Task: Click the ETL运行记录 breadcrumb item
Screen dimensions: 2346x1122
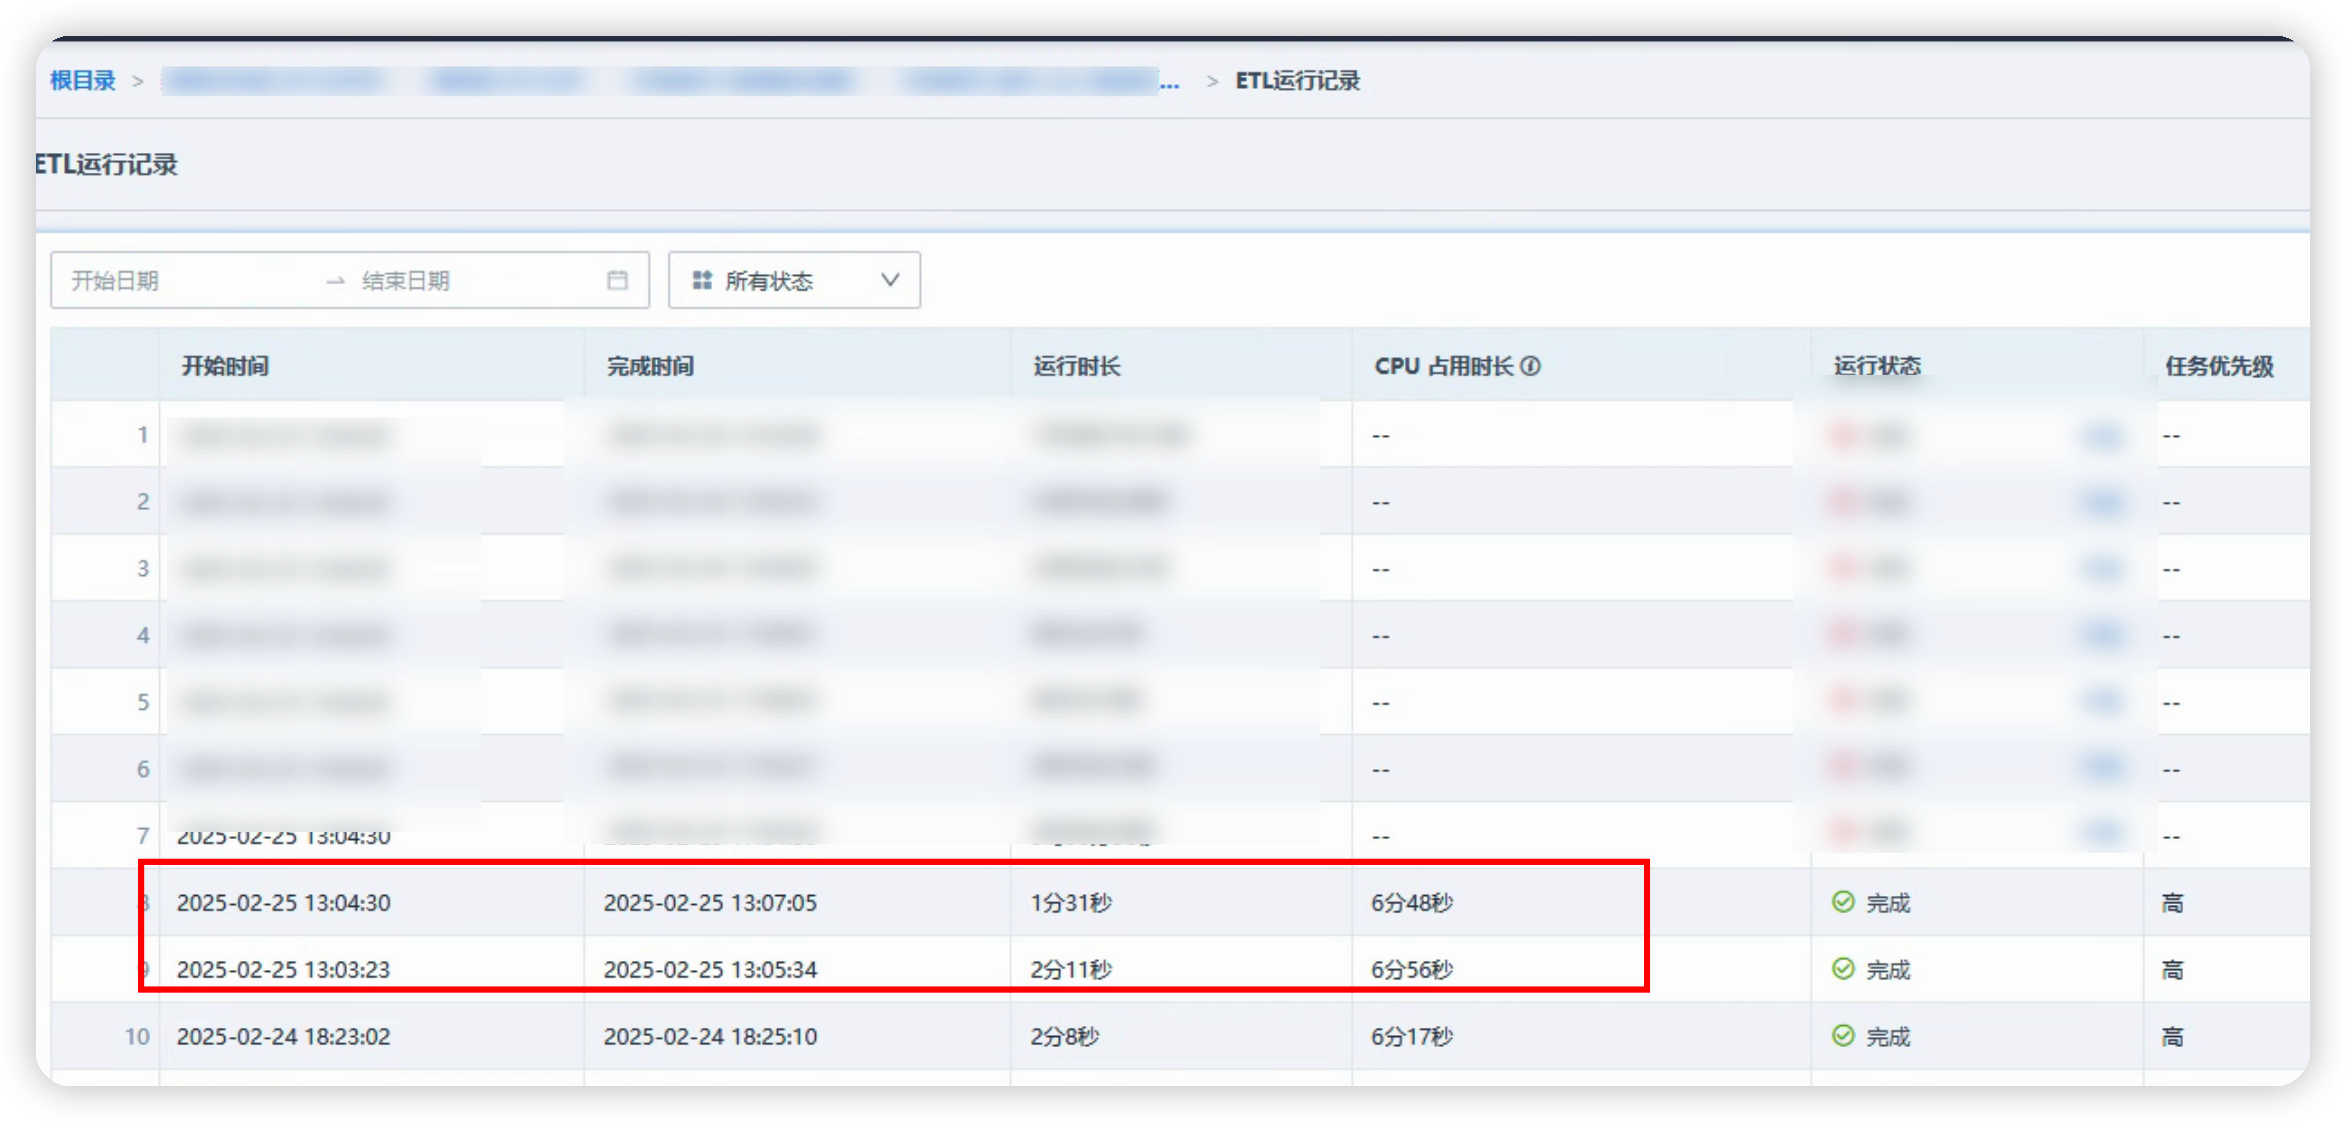Action: coord(1297,81)
